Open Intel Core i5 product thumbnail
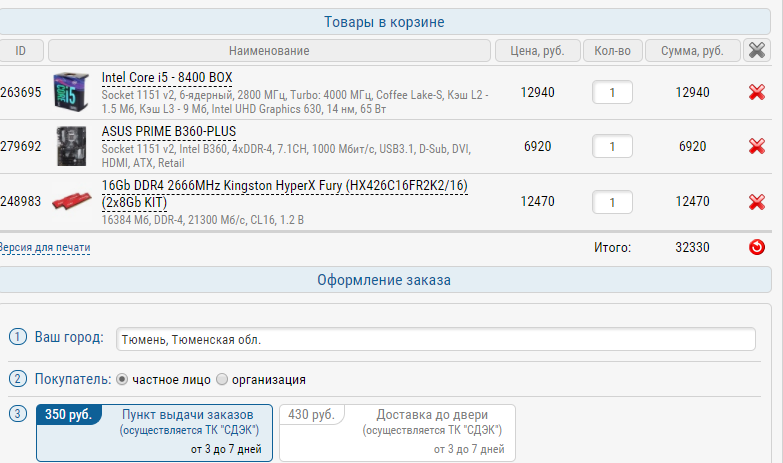783x463 pixels. (x=71, y=92)
